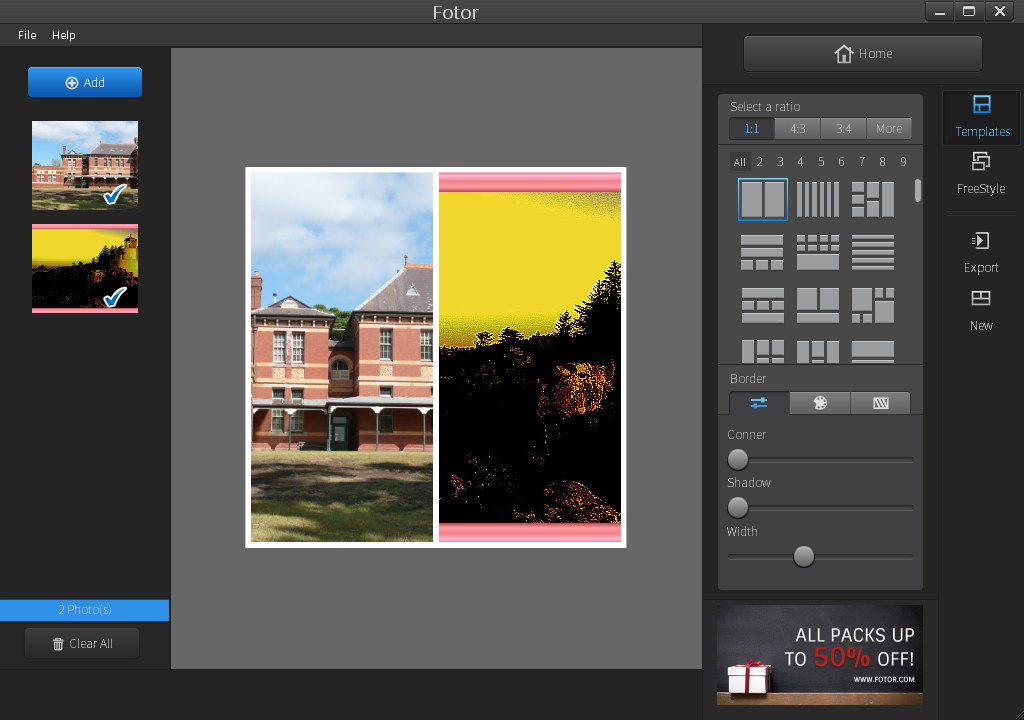Click the Shadow slider handle
1024x720 pixels.
coord(738,507)
